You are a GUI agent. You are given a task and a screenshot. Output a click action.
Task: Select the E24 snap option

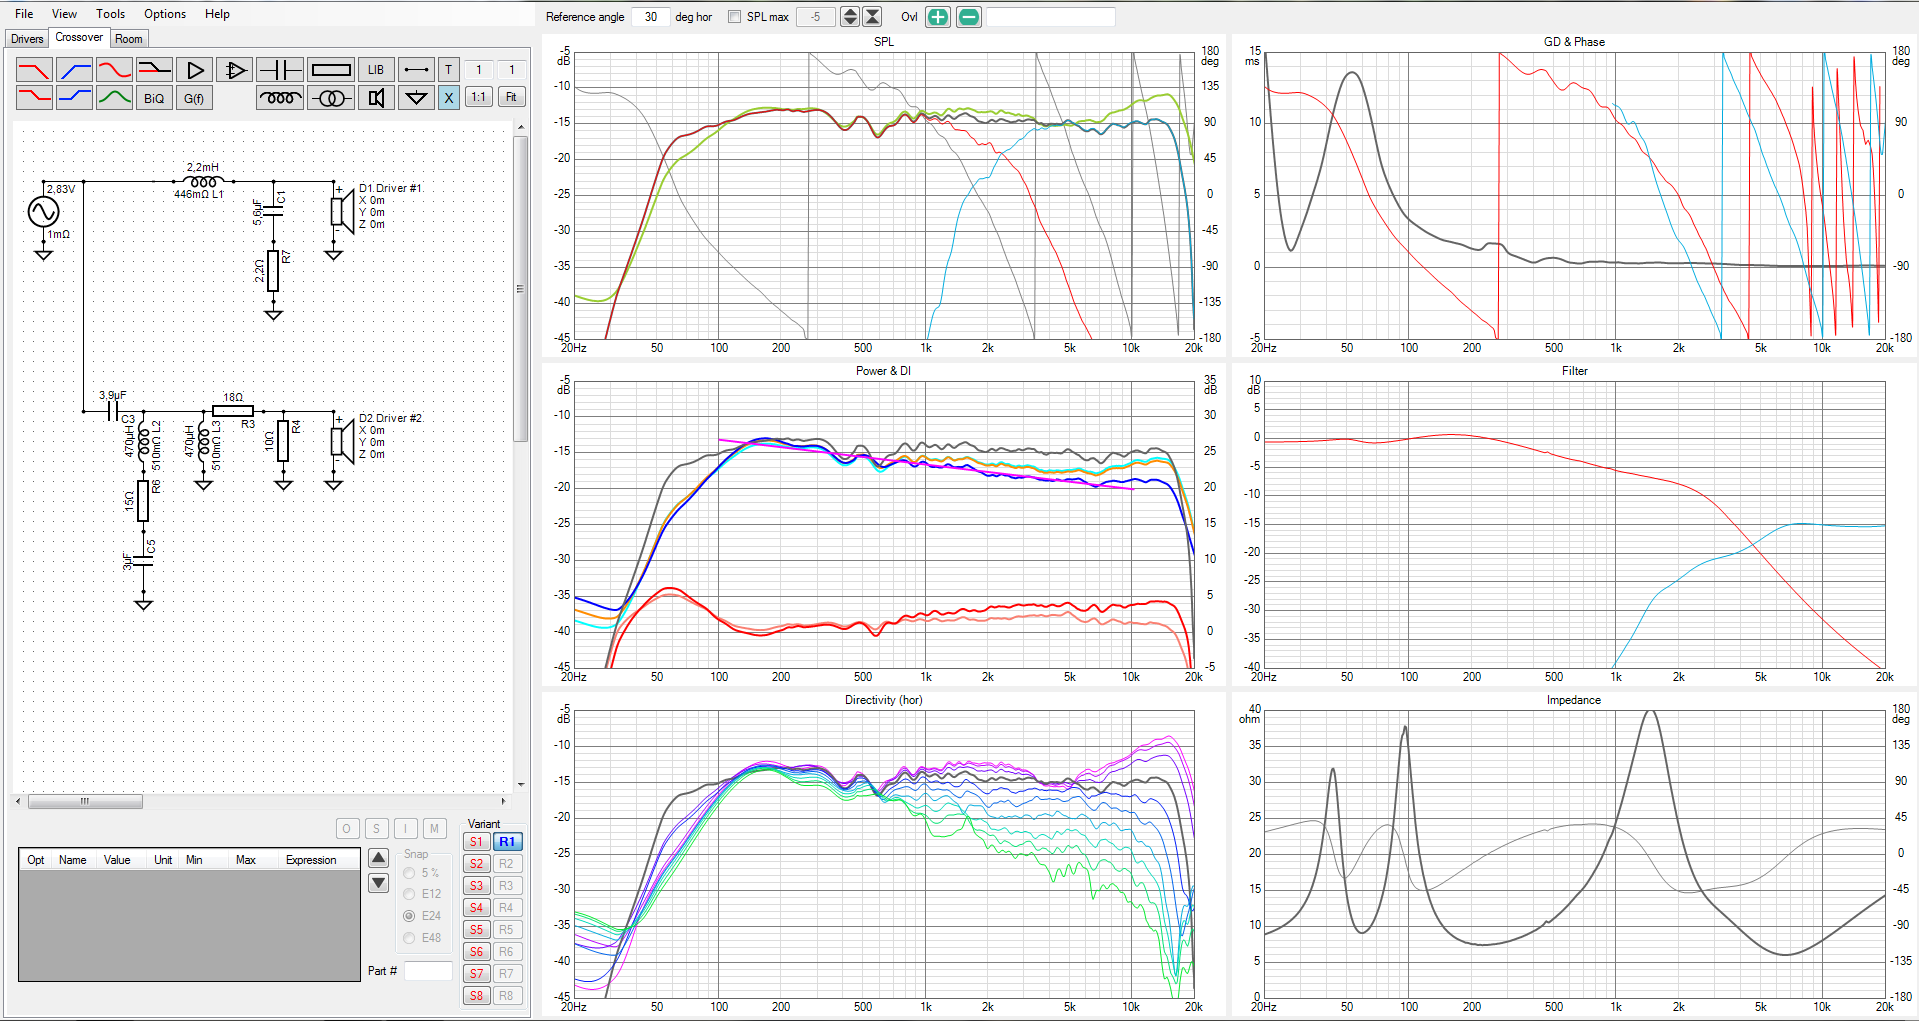(x=409, y=916)
